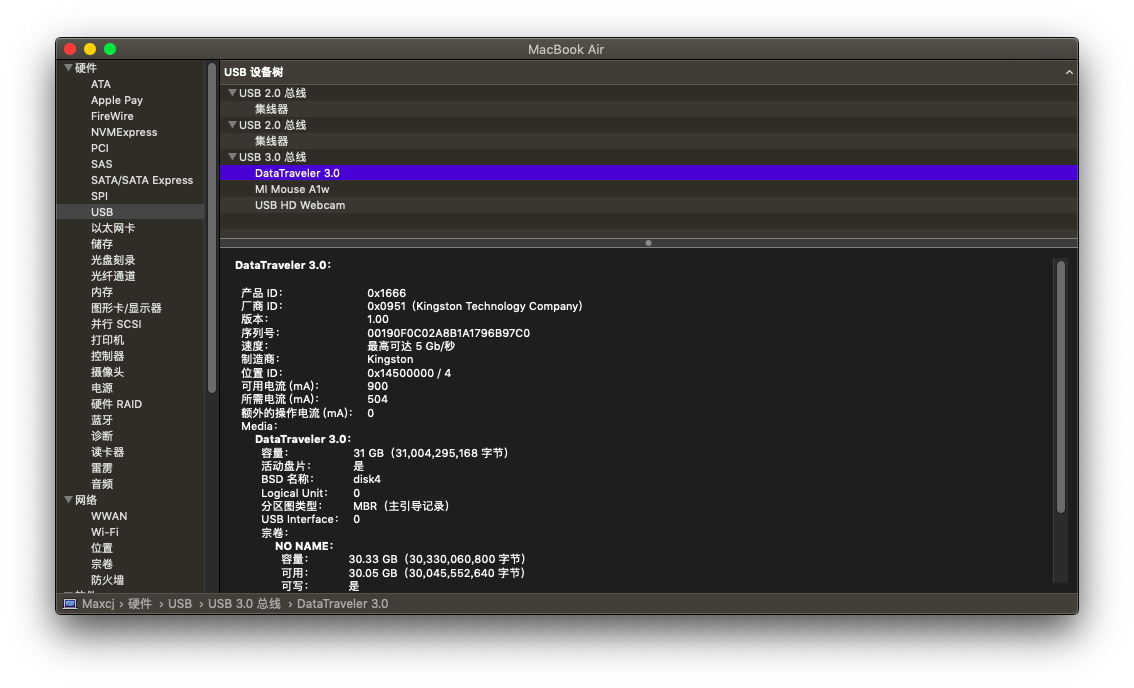This screenshot has height=688, width=1134.
Task: Open 读卡器 in the sidebar
Action: 107,452
